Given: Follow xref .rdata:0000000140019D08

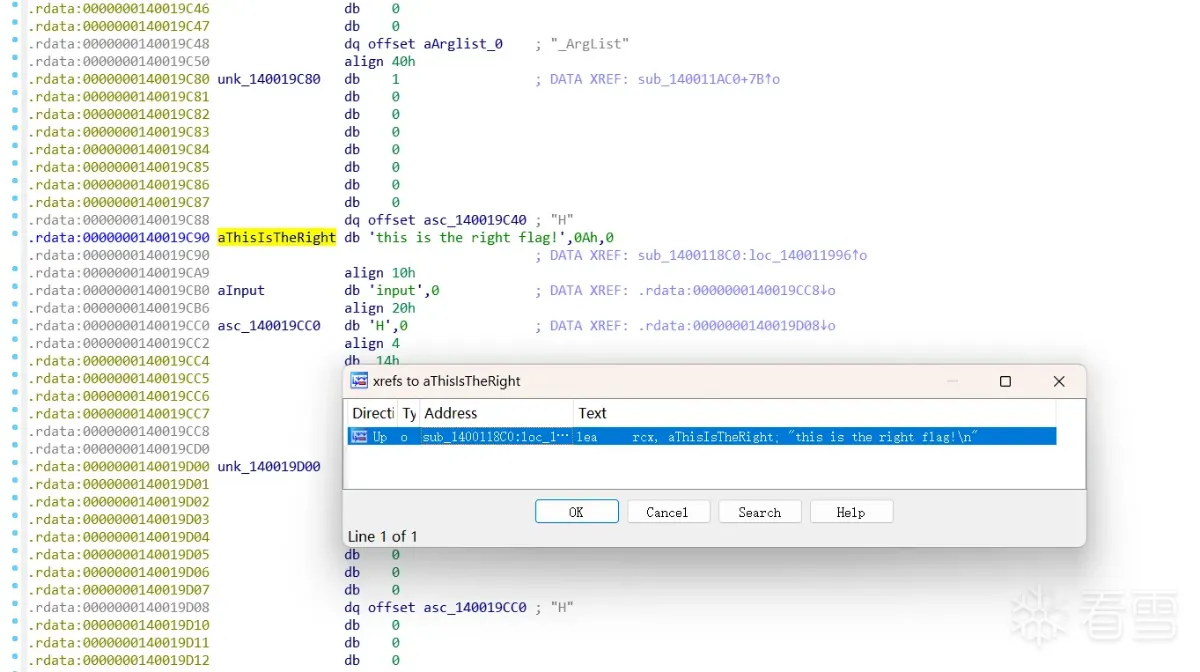Looking at the screenshot, I should (737, 326).
